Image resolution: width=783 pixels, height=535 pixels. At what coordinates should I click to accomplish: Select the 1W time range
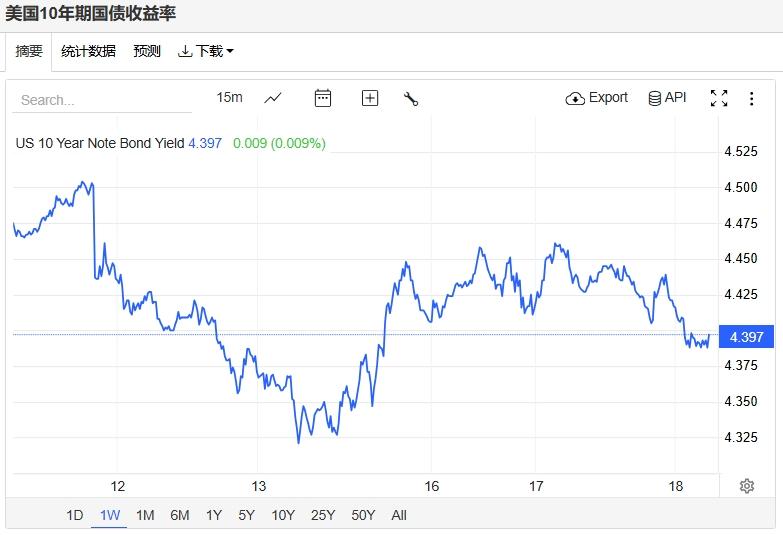[109, 515]
